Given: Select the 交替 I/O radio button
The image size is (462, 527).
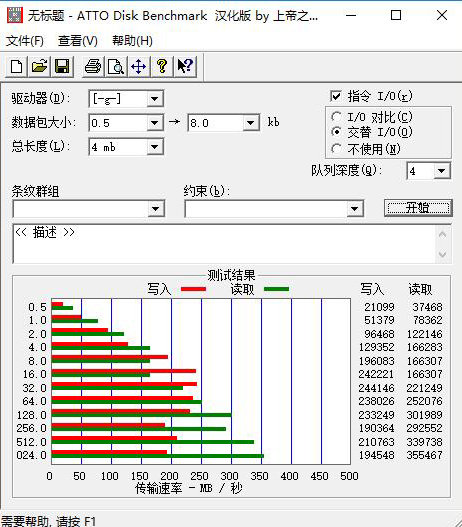Looking at the screenshot, I should click(x=336, y=132).
